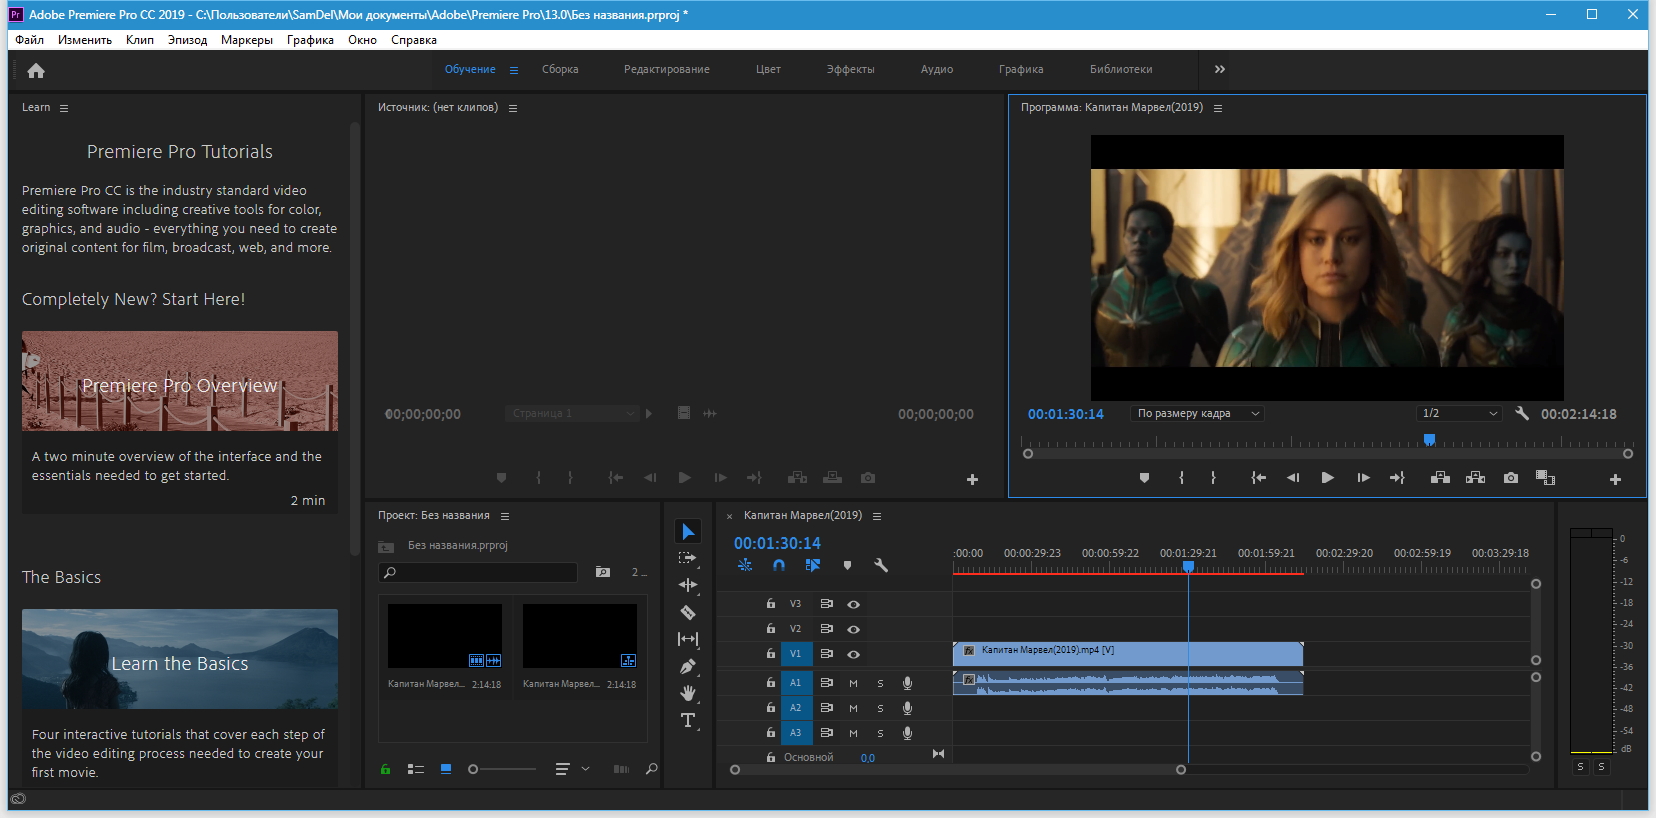Solo audio track A2
The image size is (1656, 818).
(880, 708)
